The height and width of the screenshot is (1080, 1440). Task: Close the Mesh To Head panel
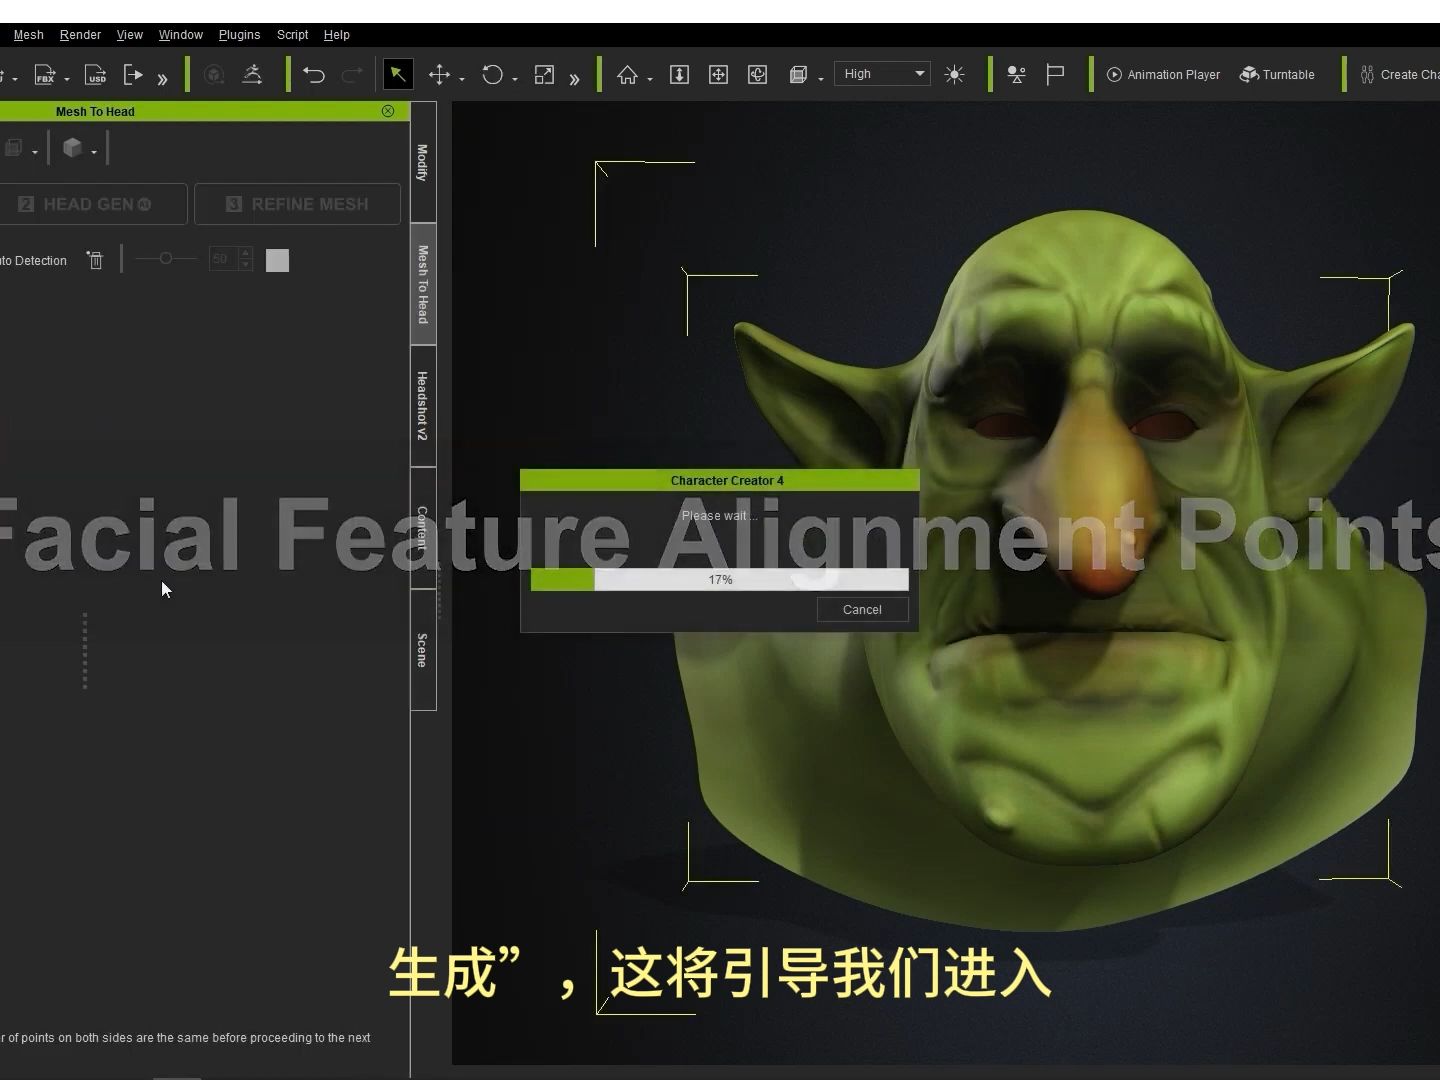[x=388, y=111]
